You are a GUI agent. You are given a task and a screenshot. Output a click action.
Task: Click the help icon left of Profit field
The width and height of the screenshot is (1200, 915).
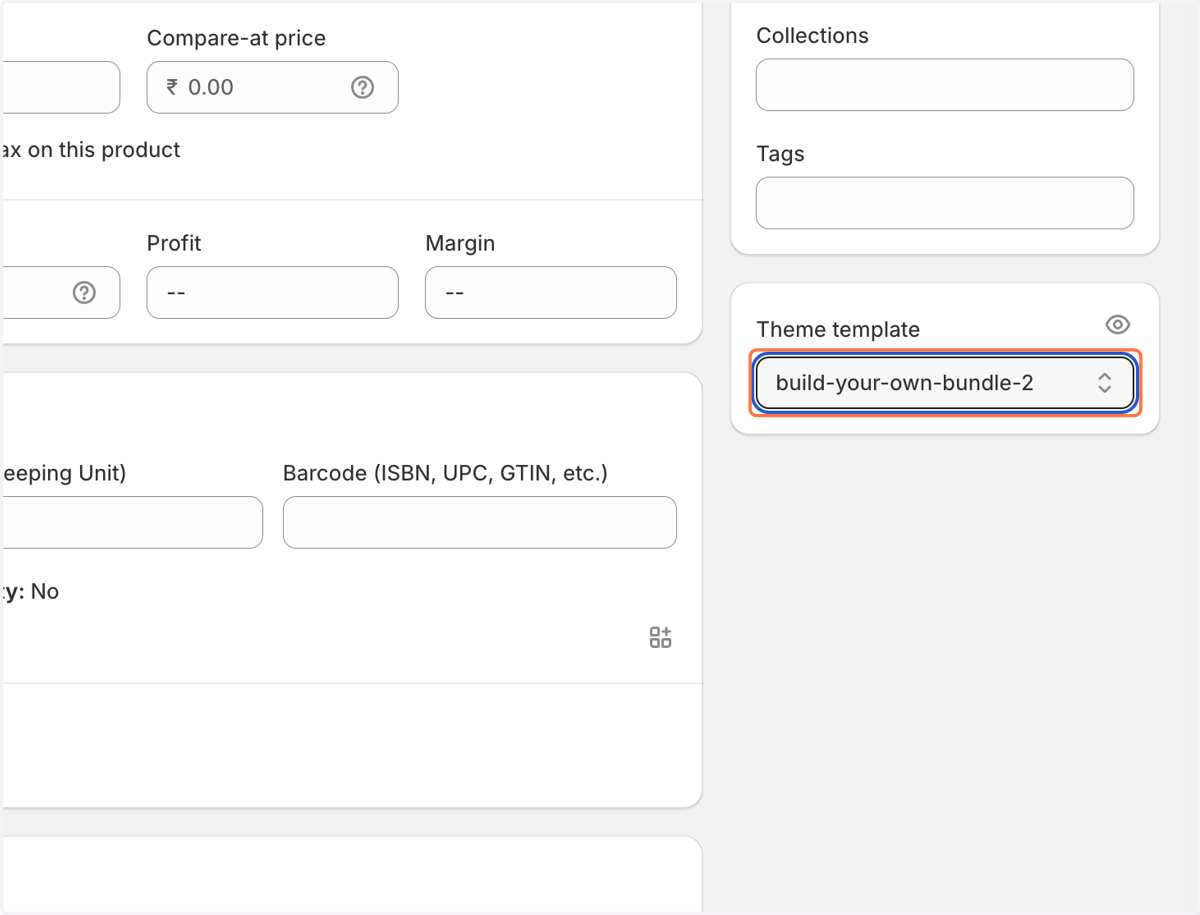pos(84,292)
